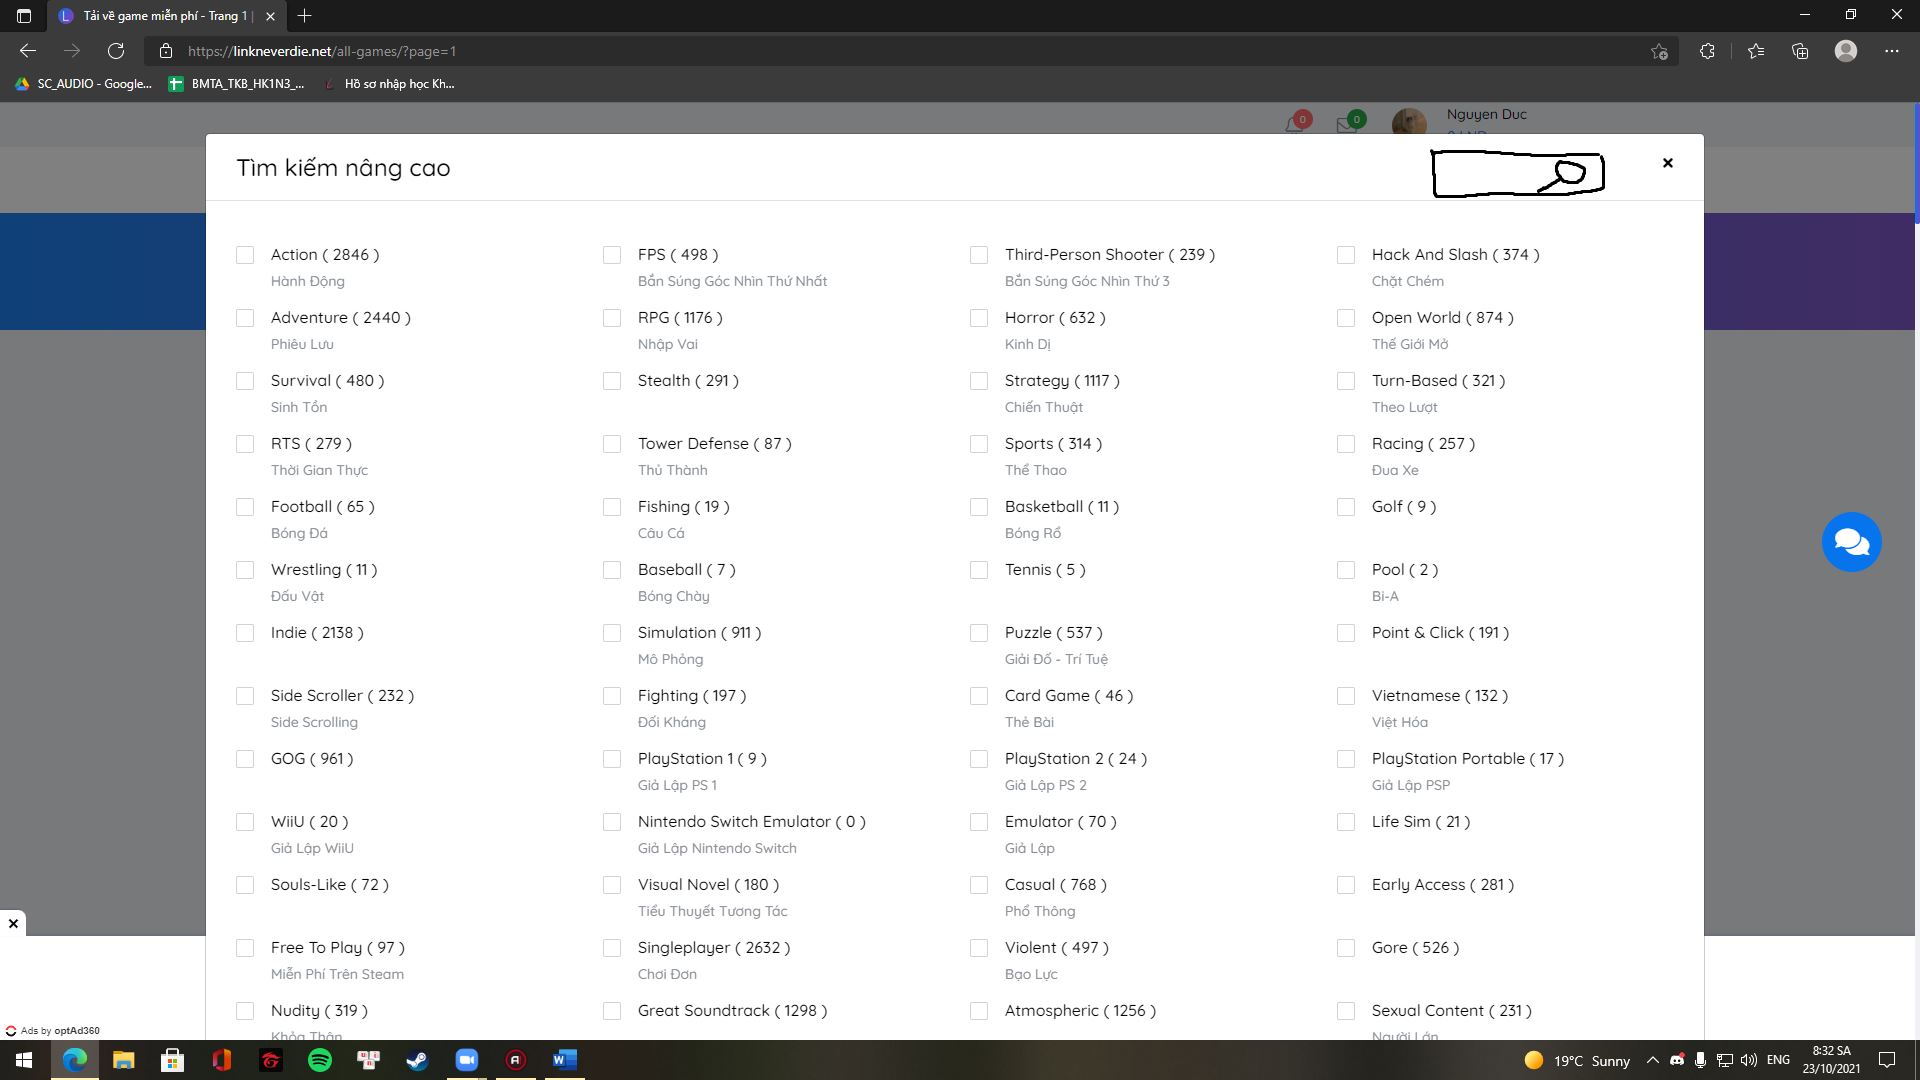Open browser favorites star list
This screenshot has height=1080, width=1920.
pos(1755,51)
